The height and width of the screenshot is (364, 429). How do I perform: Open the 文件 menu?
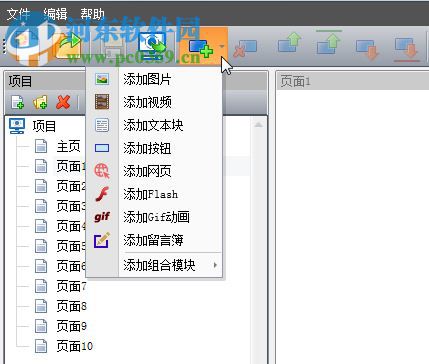[x=19, y=15]
